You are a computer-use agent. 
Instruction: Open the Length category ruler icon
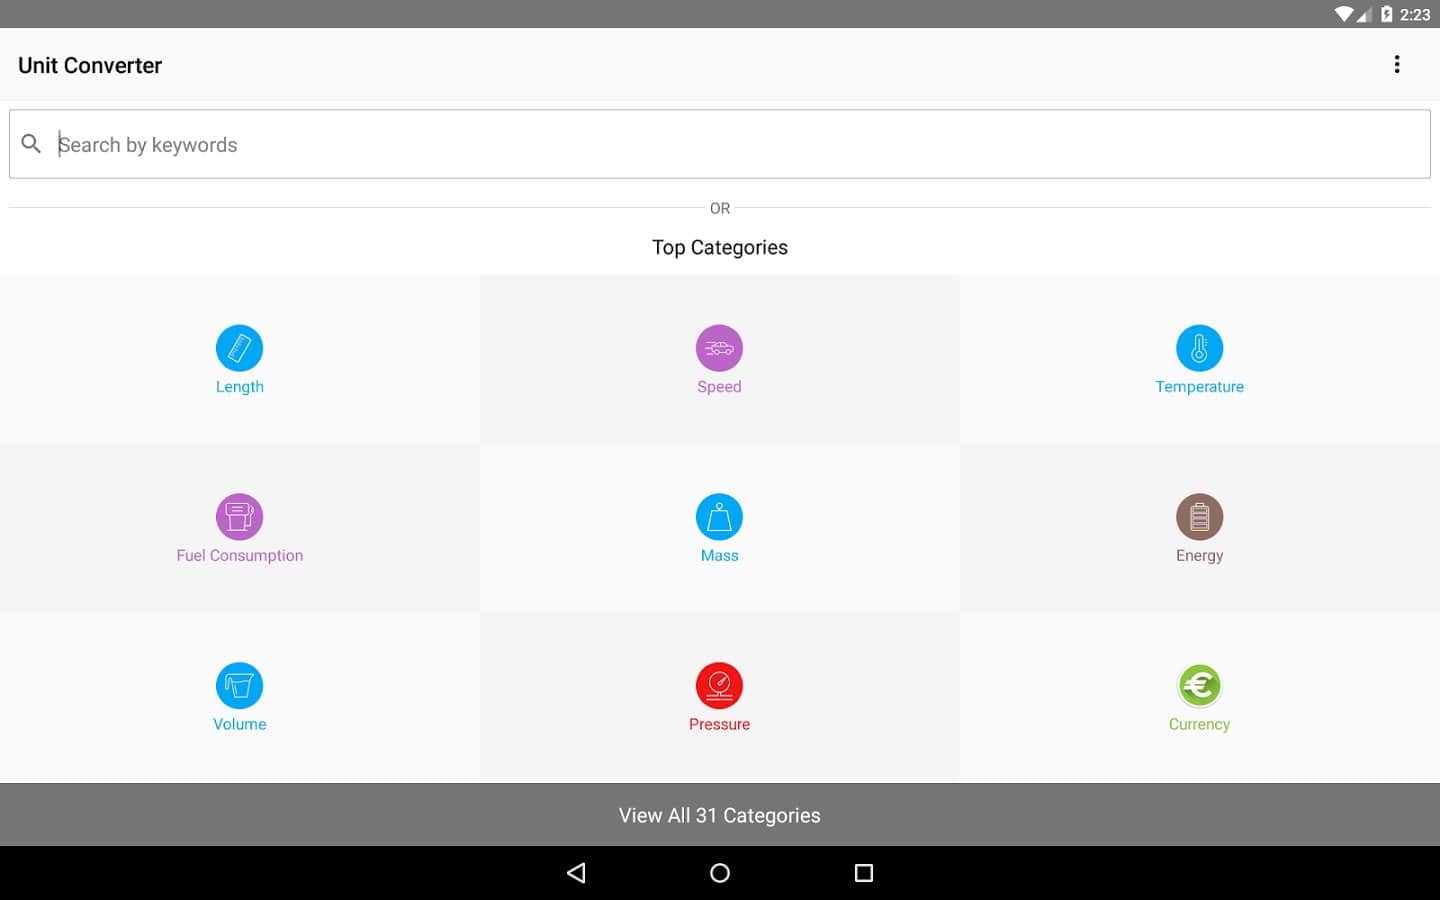coord(239,348)
